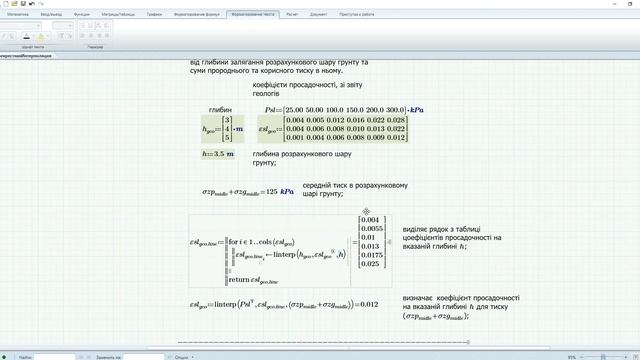Select the Форматирование текста ribbon tab
The width and height of the screenshot is (640, 360).
coord(253,14)
